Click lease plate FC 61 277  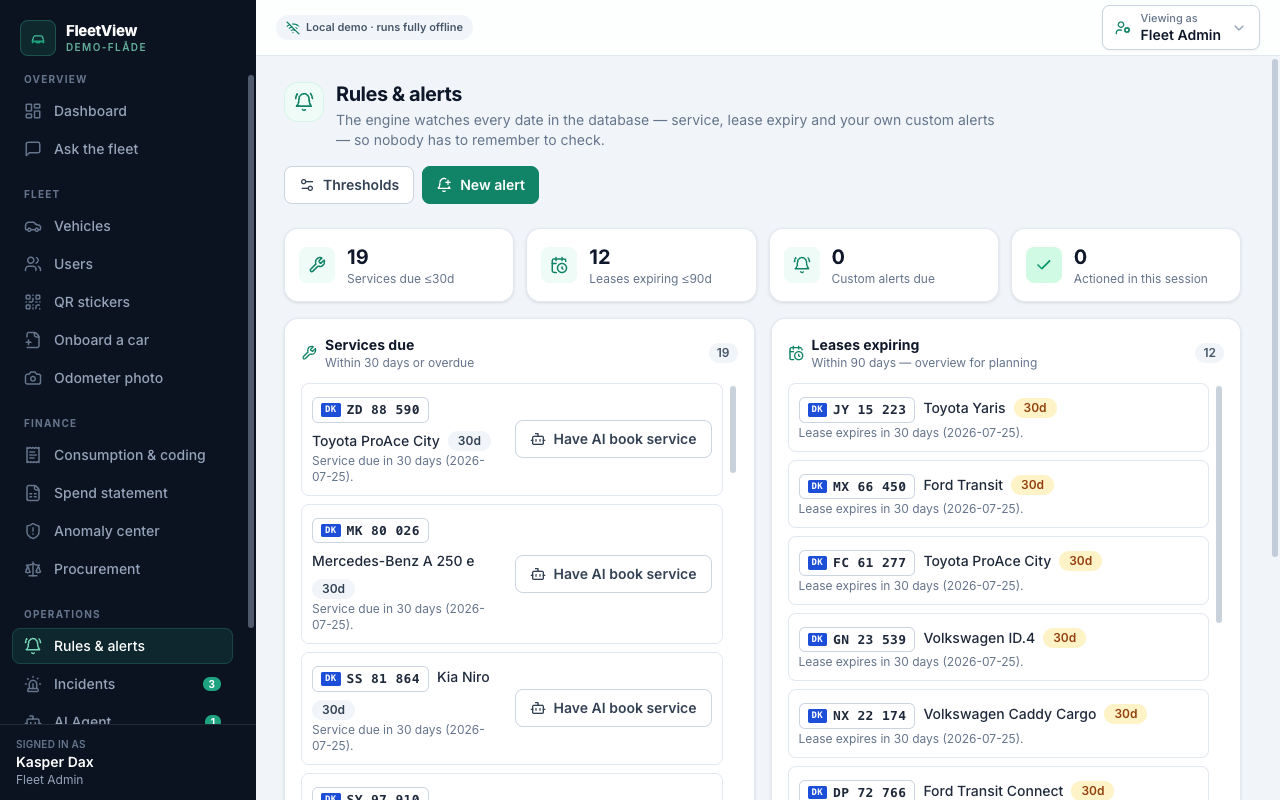[x=857, y=563]
